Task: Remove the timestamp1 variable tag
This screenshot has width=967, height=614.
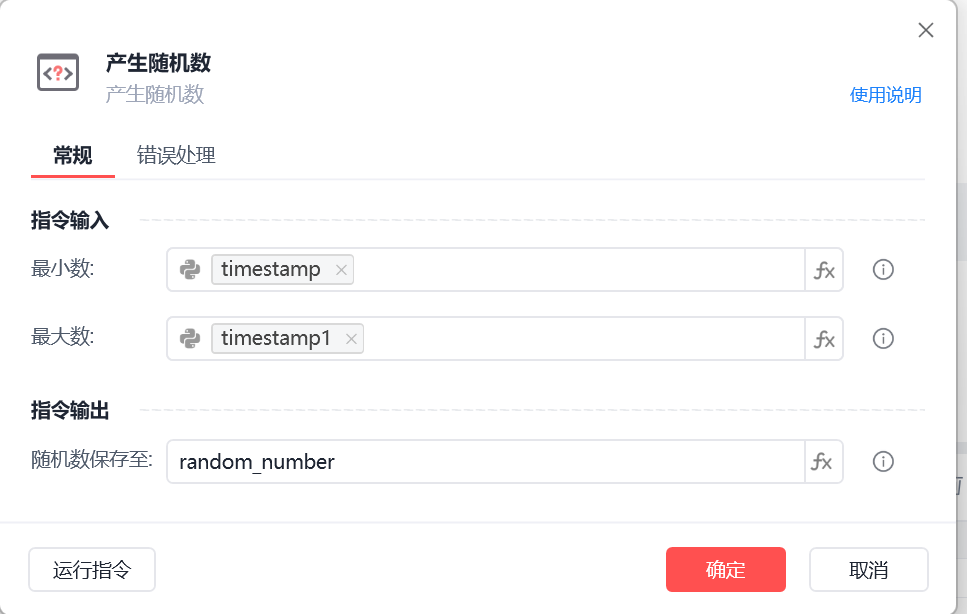Action: coord(351,339)
